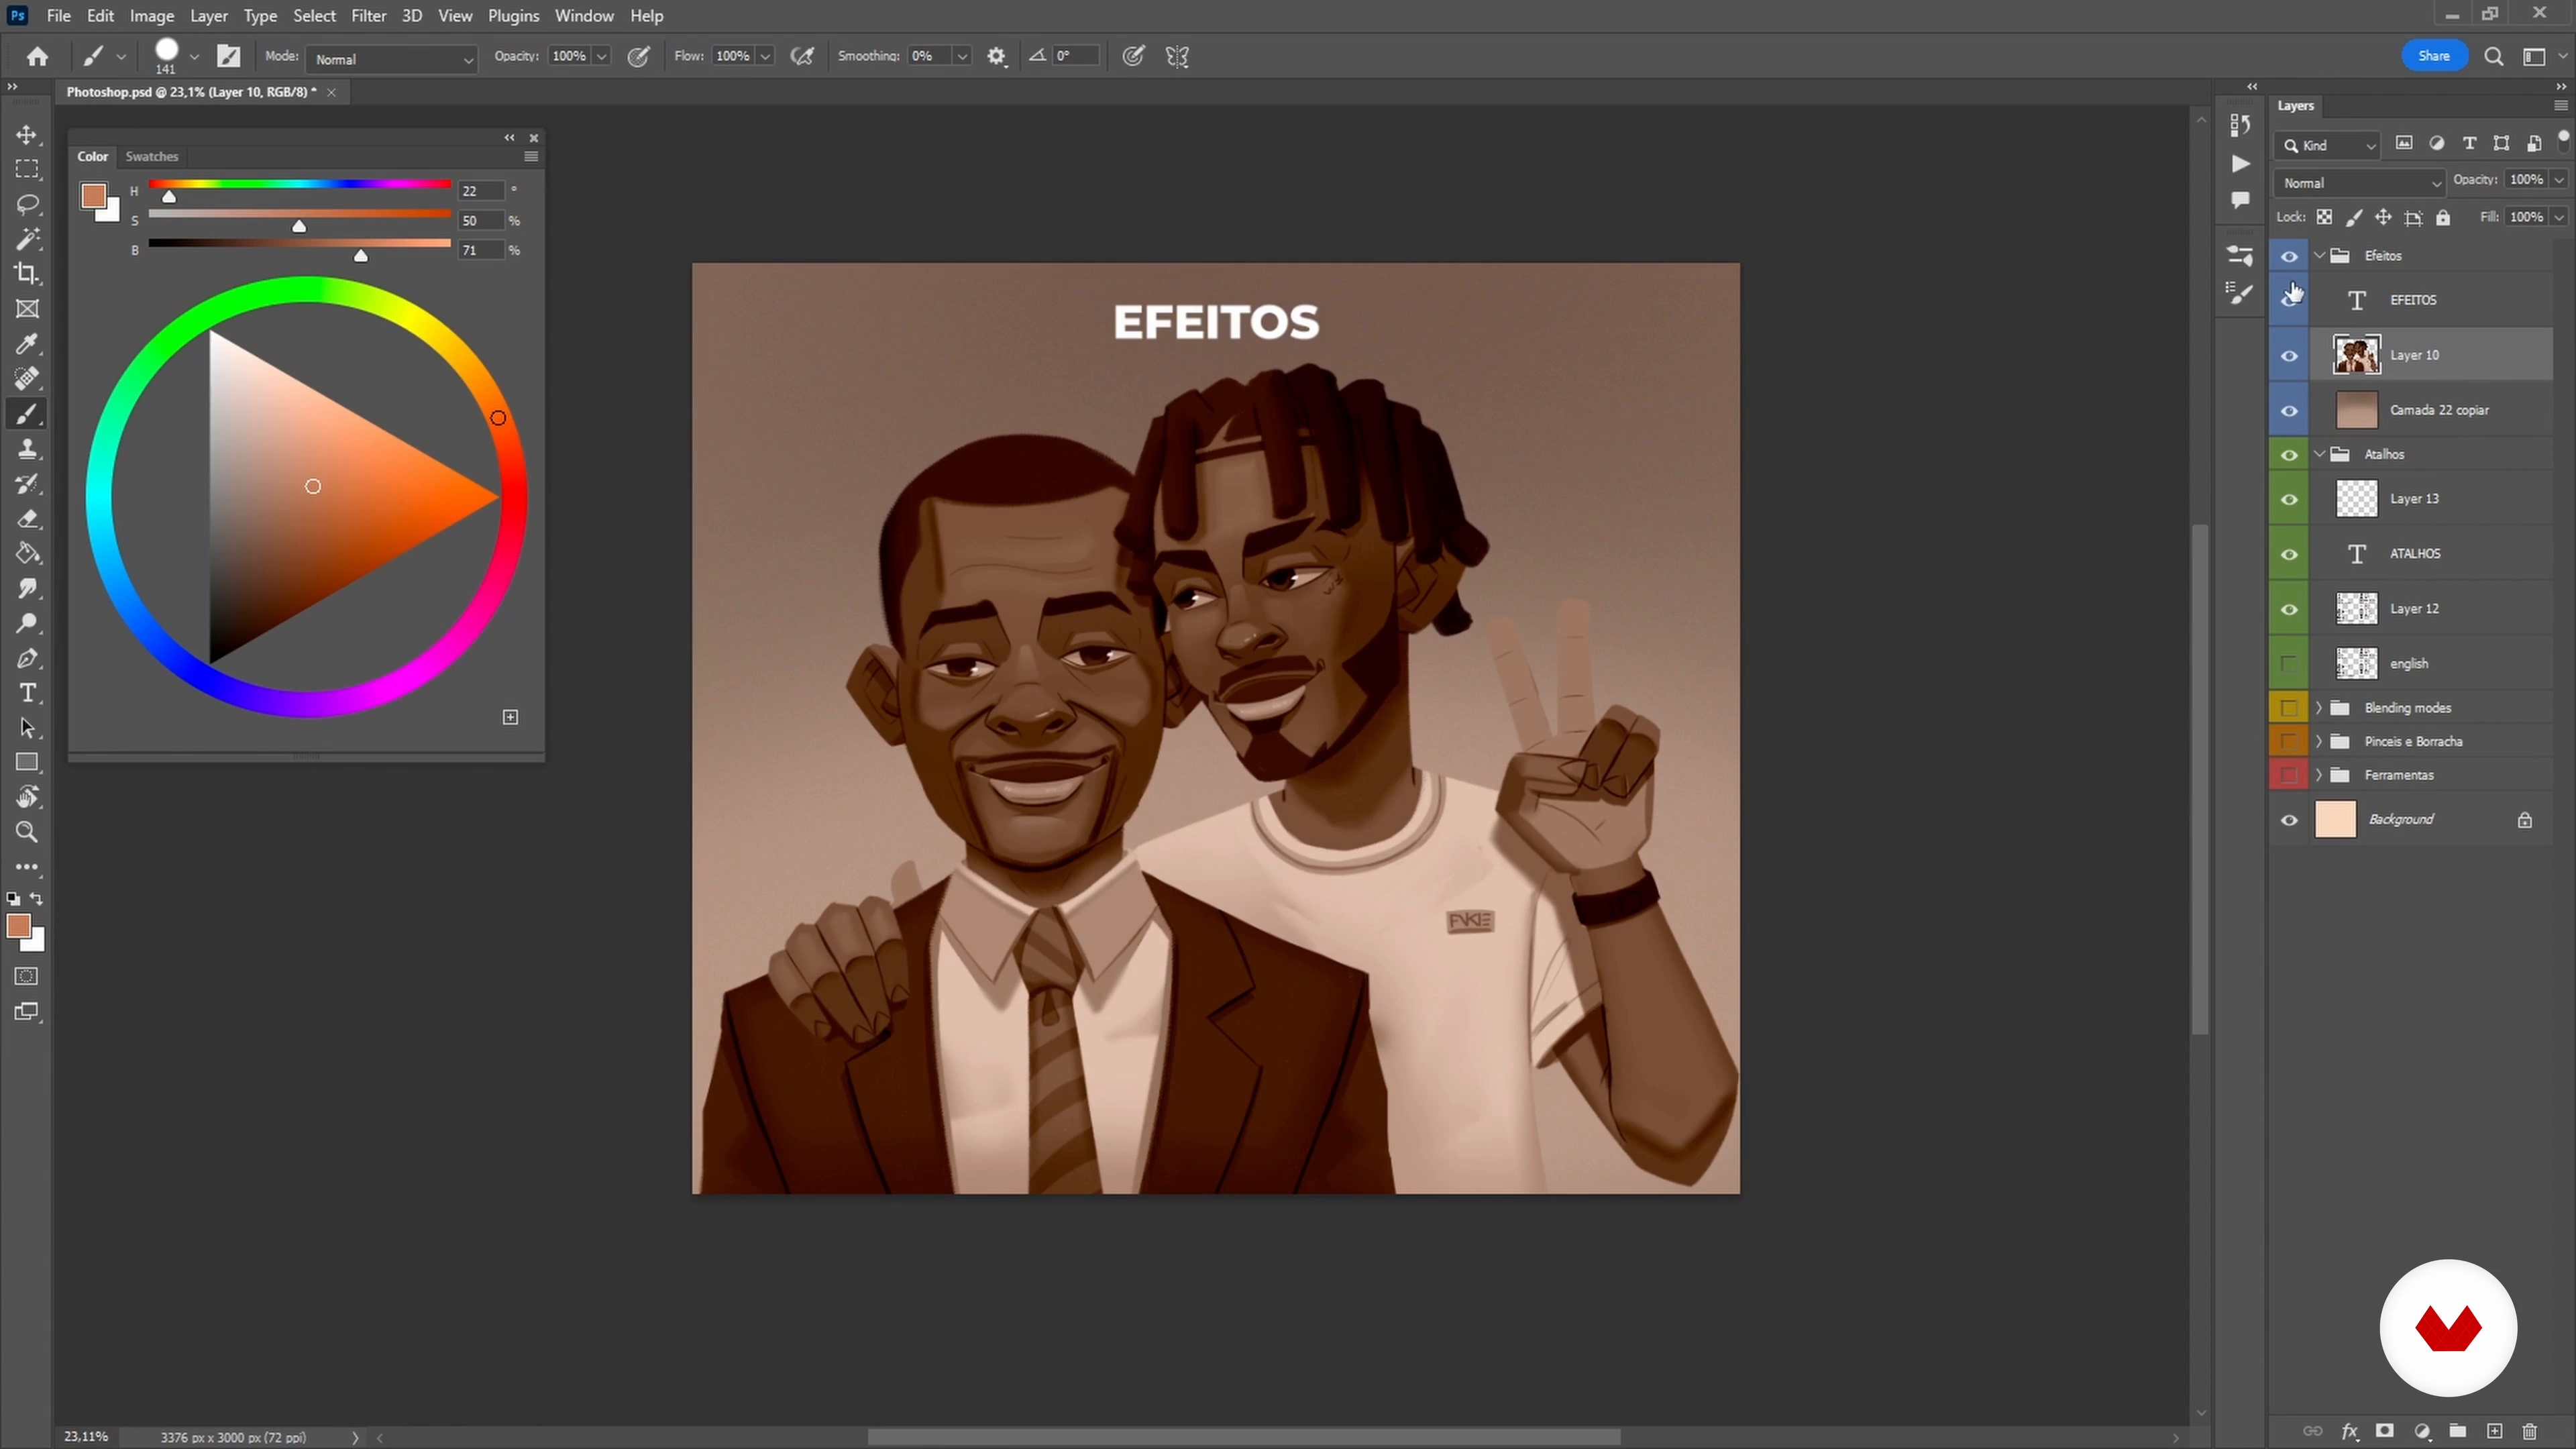
Task: Show the Blending modes group
Action: point(2289,708)
